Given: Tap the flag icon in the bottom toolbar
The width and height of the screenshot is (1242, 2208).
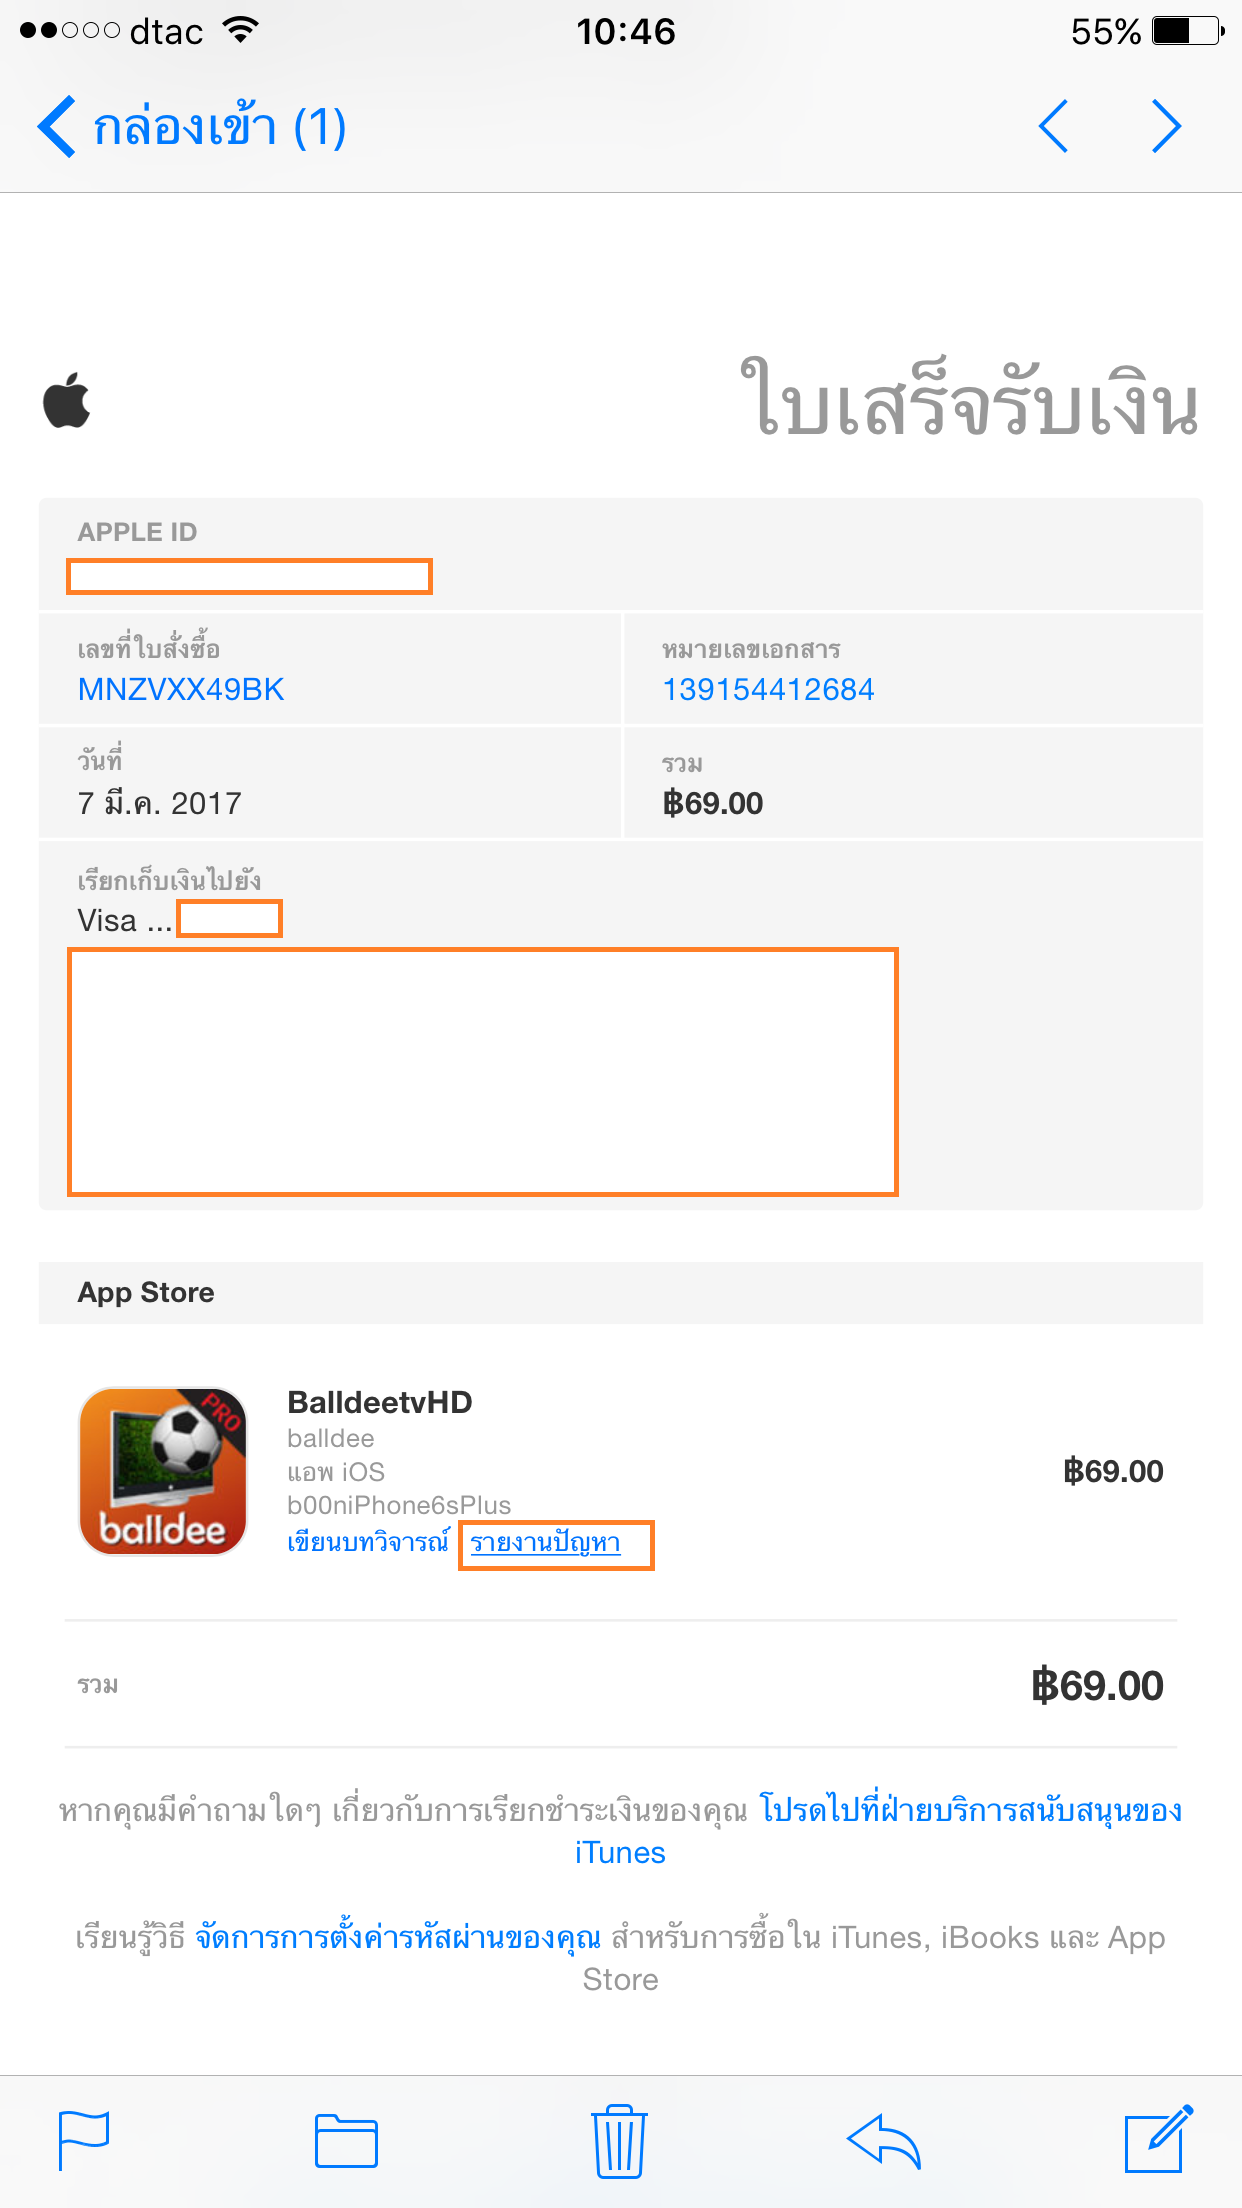Looking at the screenshot, I should 84,2141.
